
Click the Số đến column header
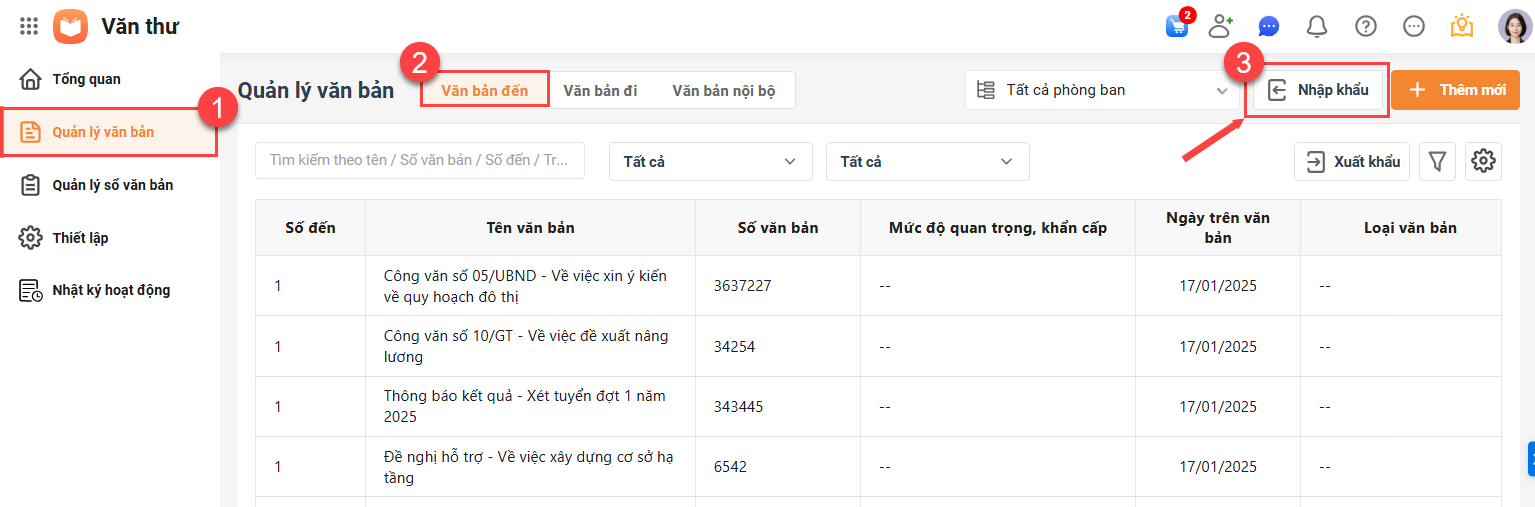point(310,228)
